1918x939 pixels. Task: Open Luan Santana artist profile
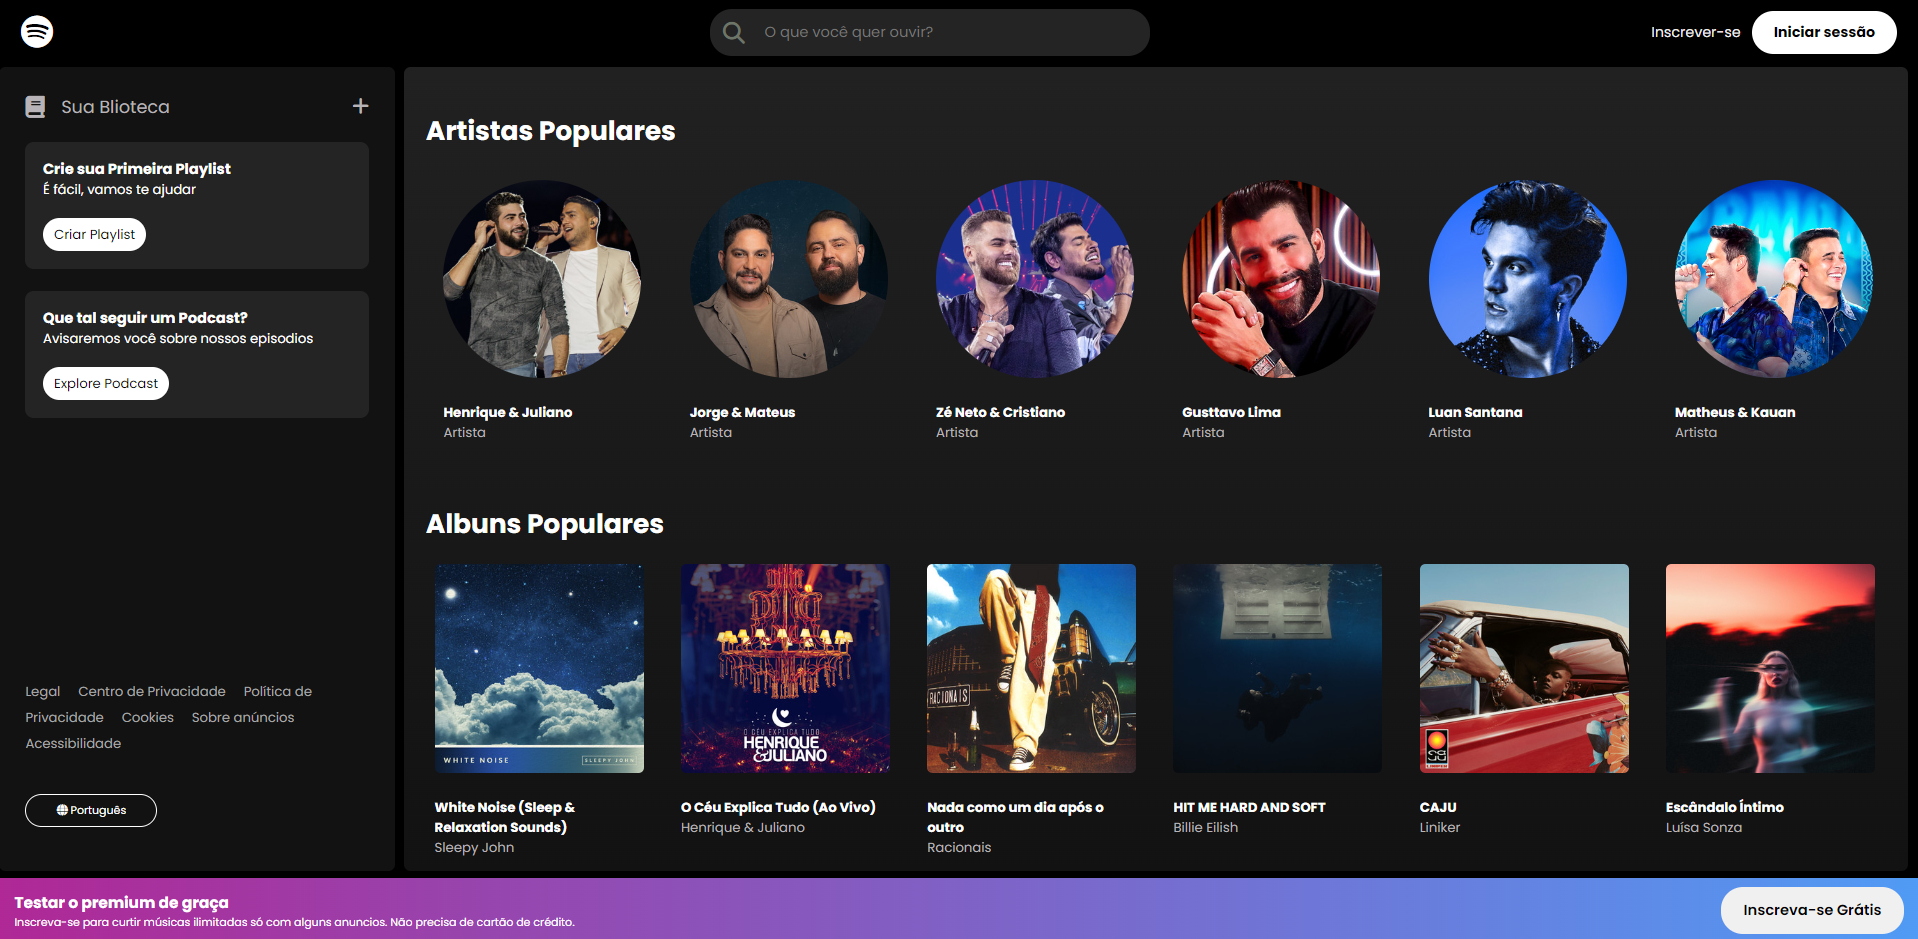coord(1526,280)
